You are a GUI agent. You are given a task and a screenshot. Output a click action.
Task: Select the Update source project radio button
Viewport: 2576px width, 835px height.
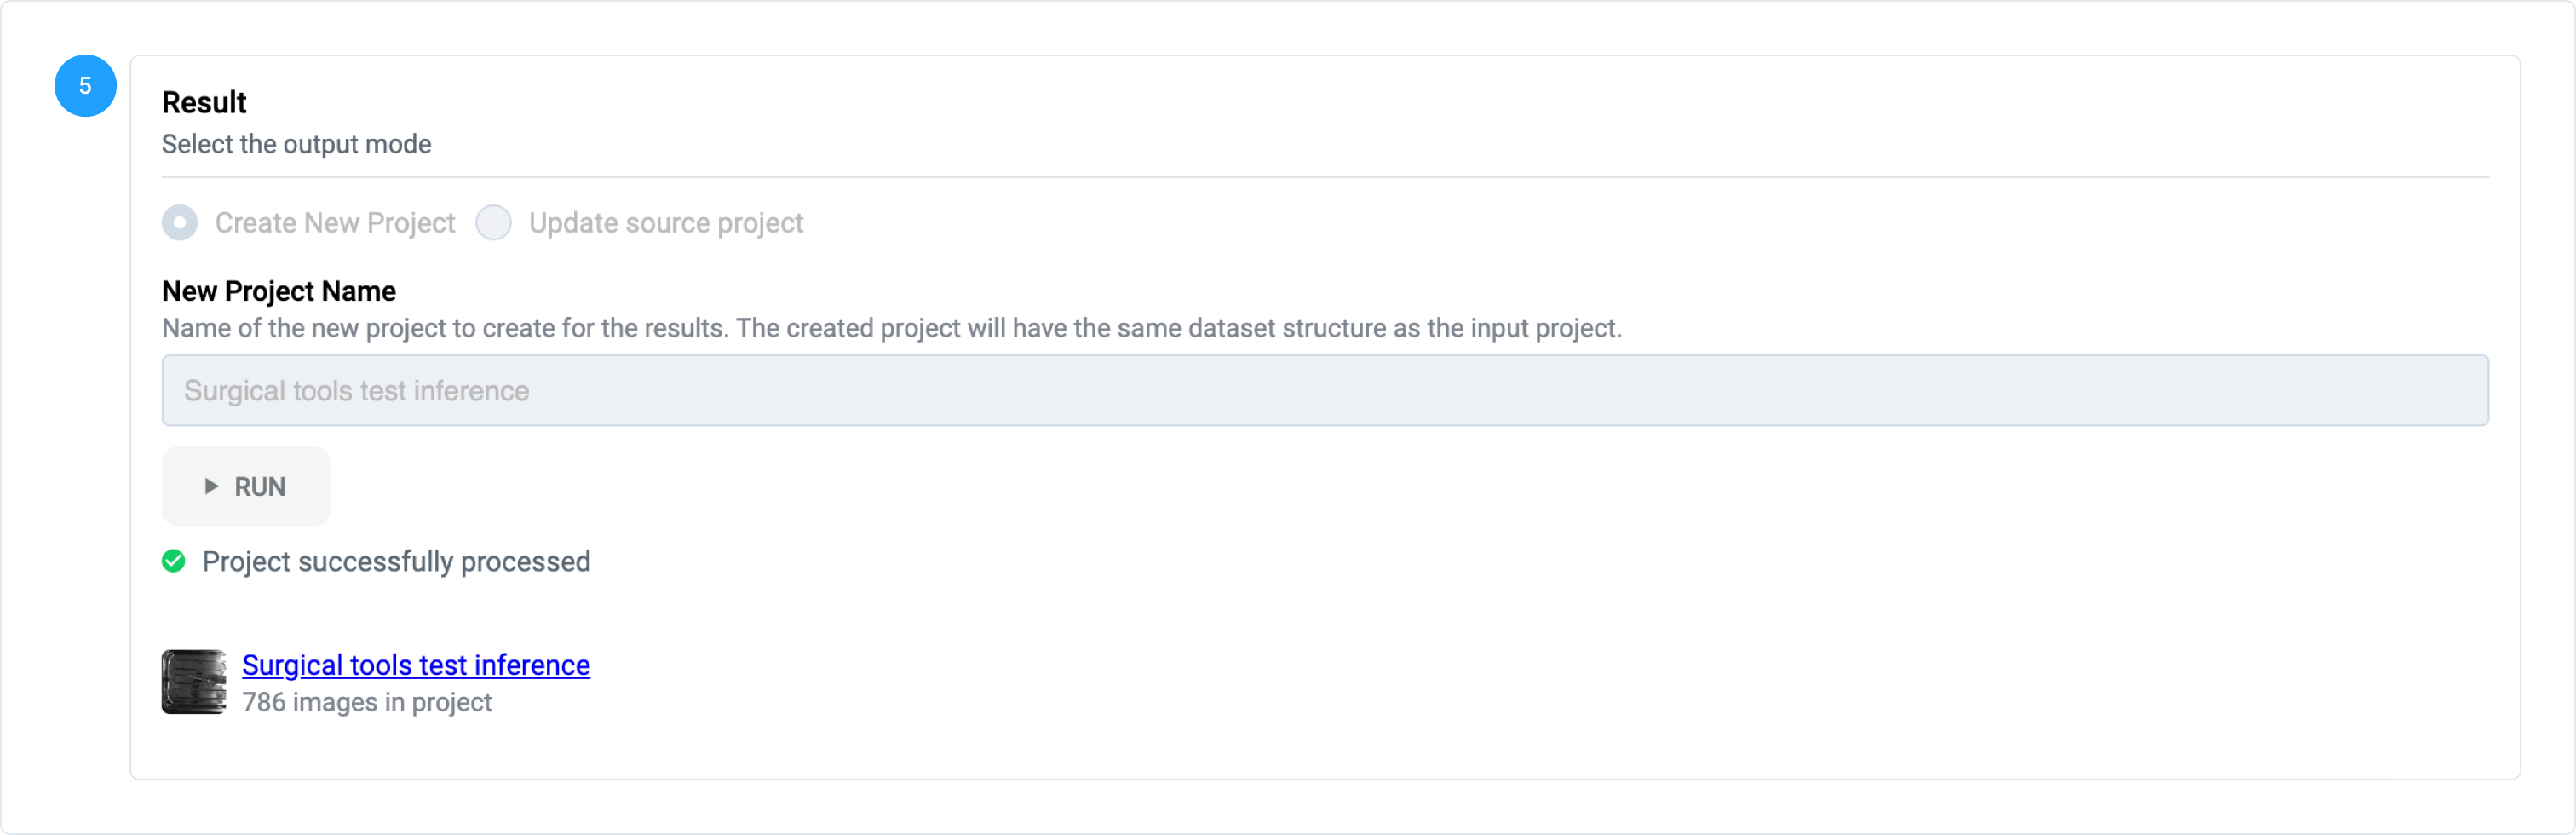tap(493, 222)
